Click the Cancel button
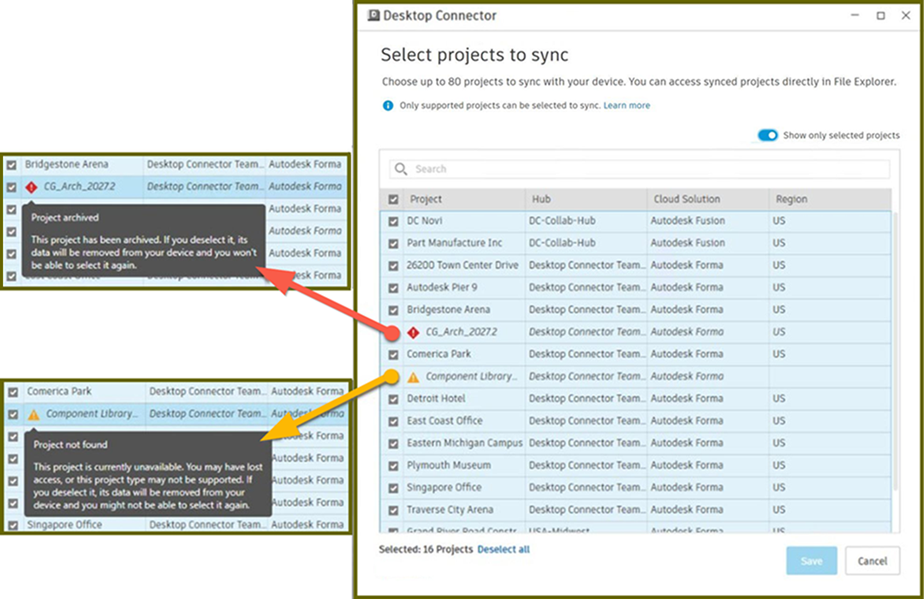Viewport: 924px width, 599px height. pos(872,561)
